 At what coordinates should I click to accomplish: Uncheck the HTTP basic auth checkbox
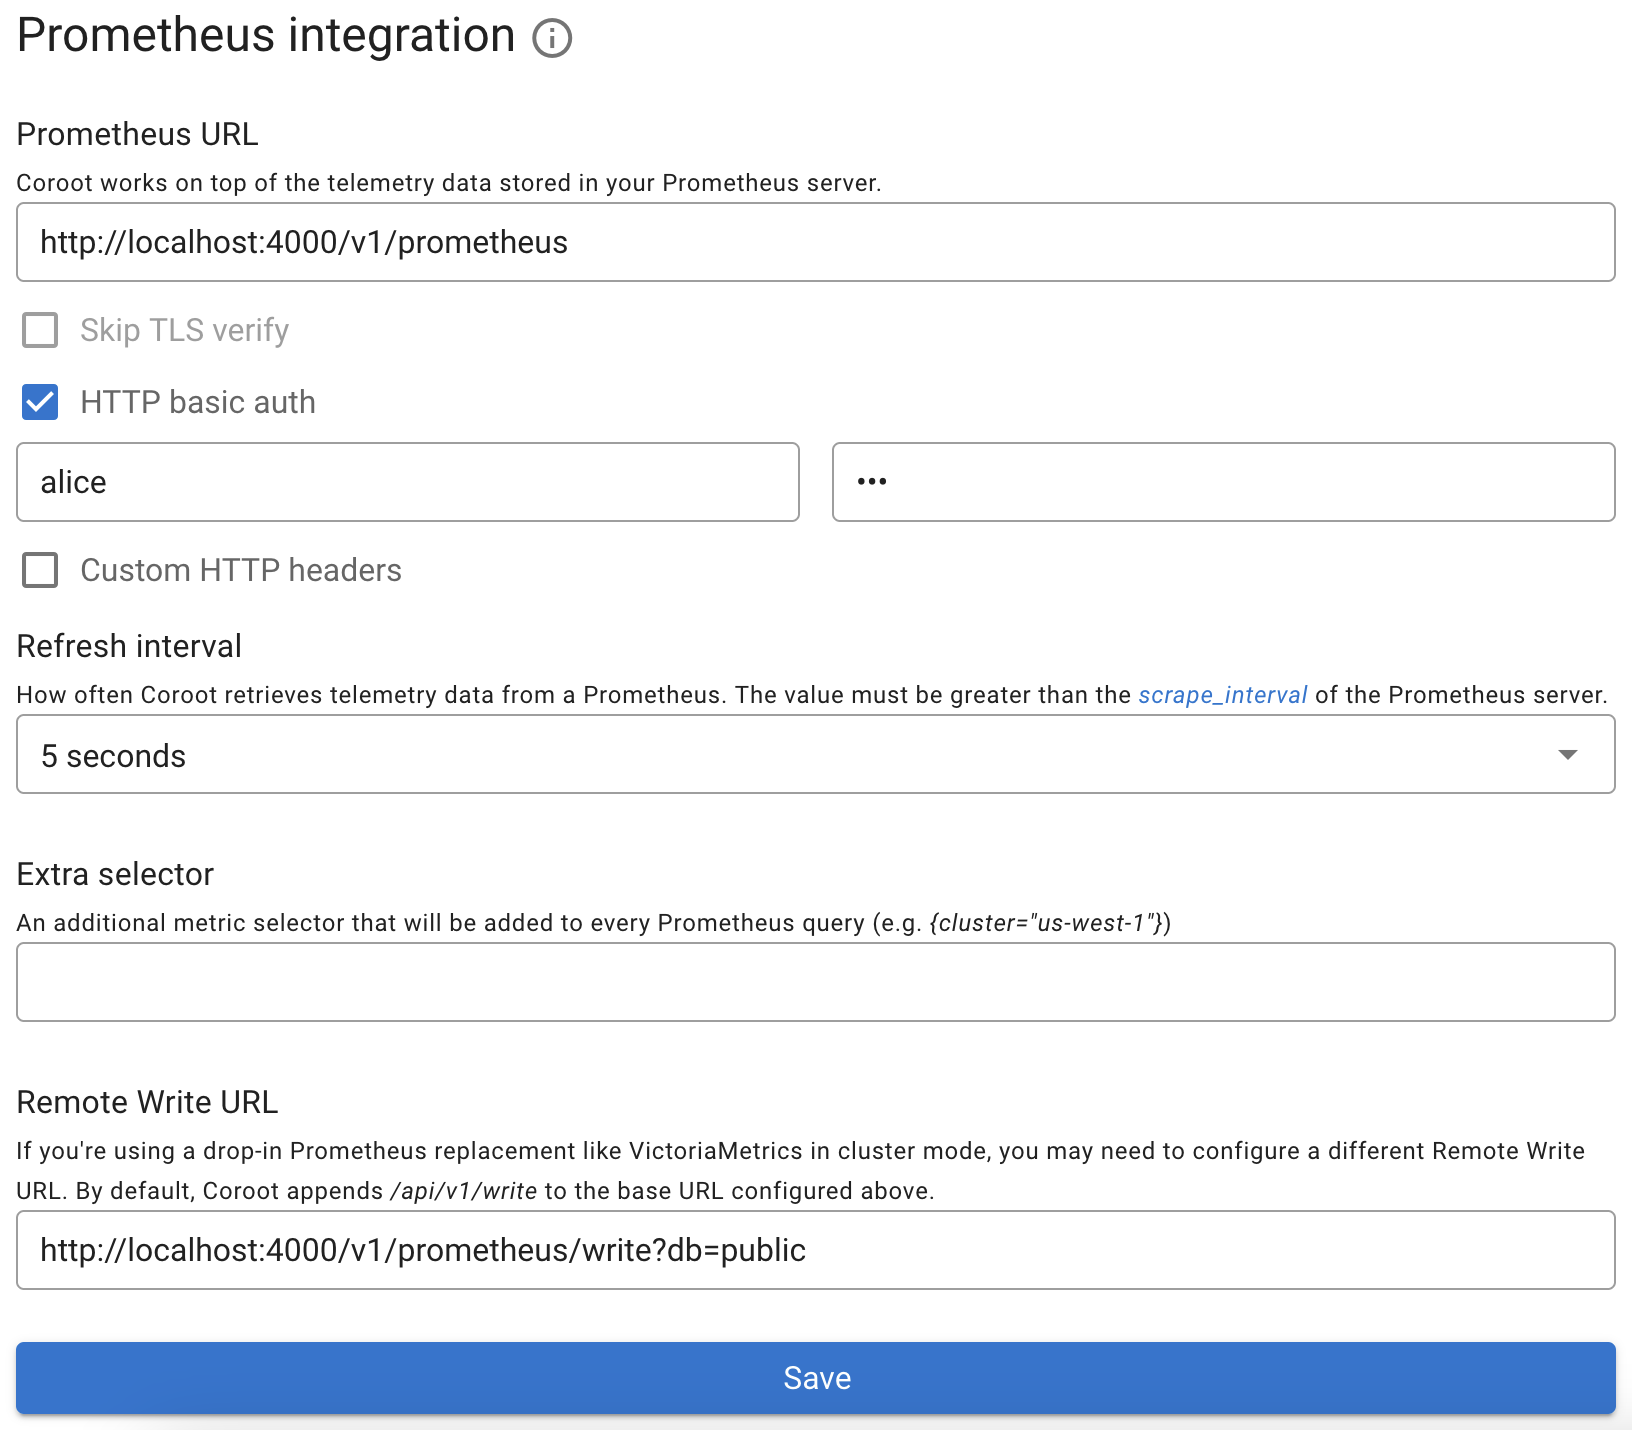point(40,402)
